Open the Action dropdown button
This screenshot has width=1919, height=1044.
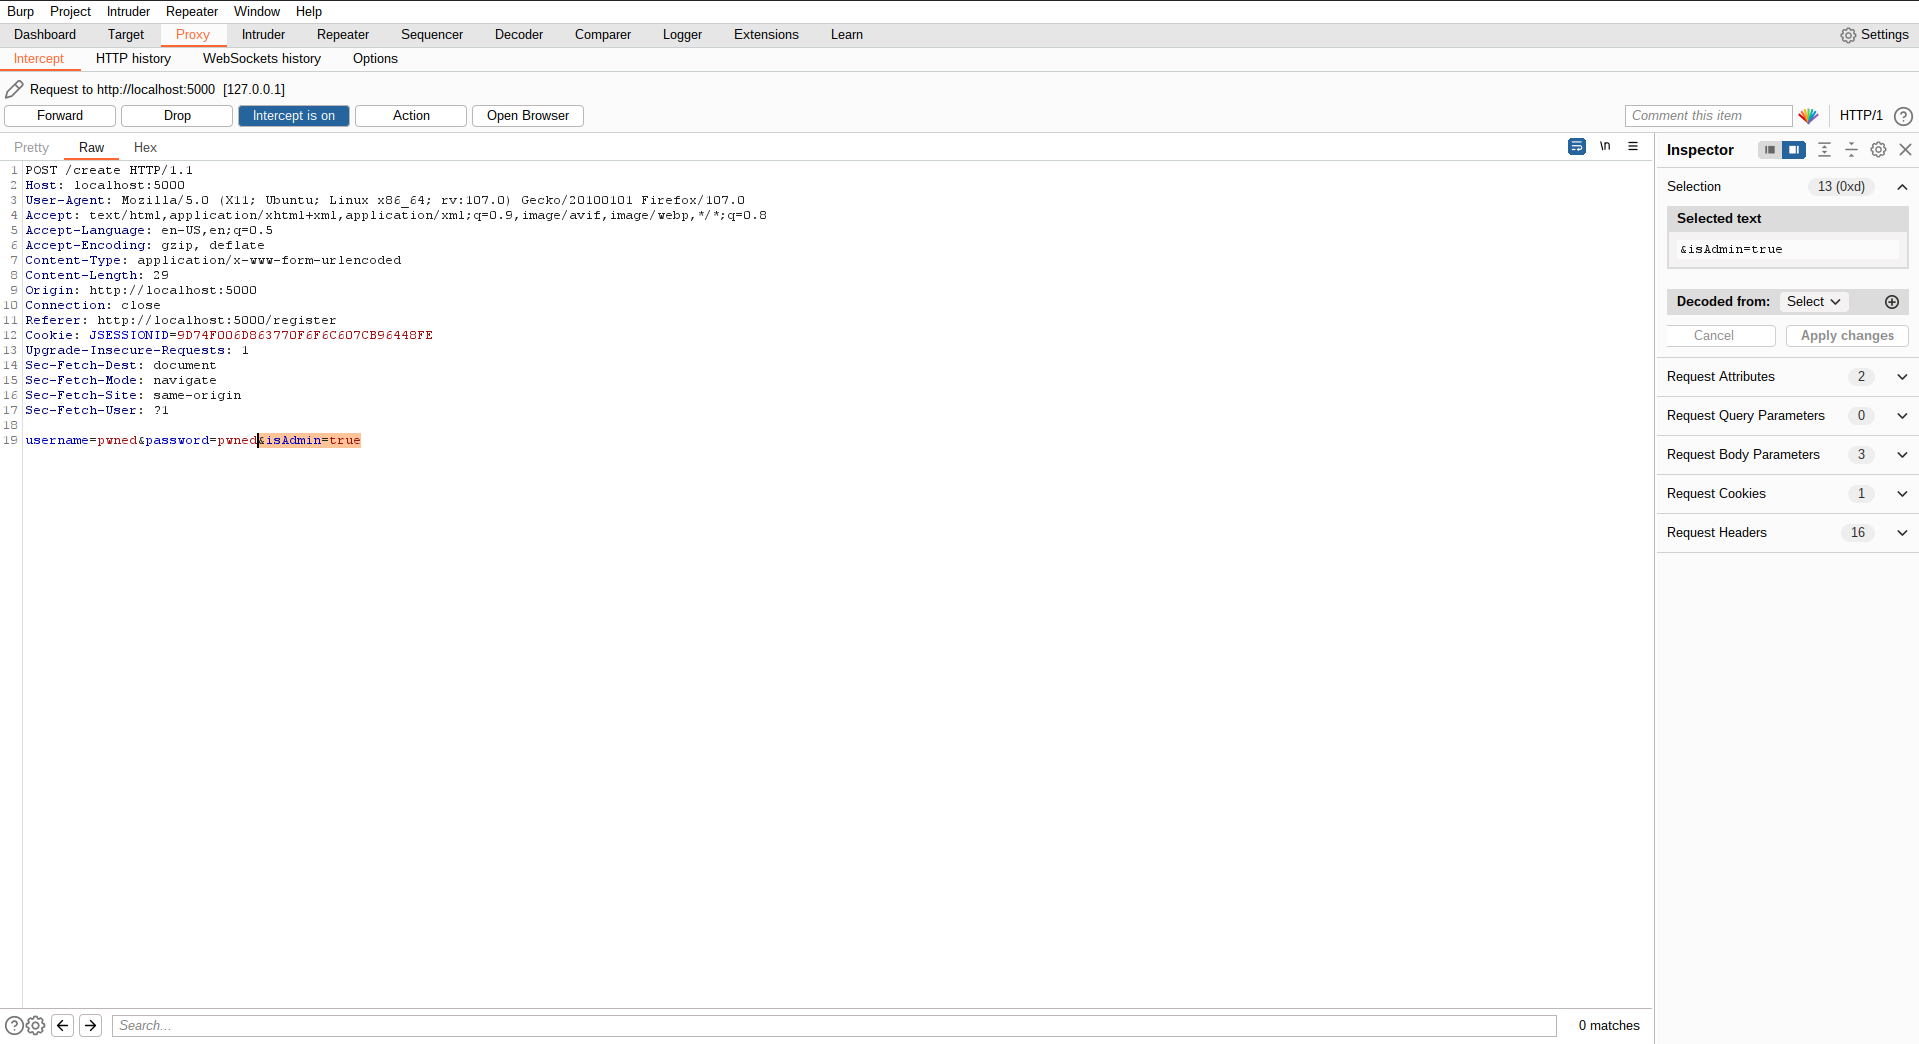coord(411,116)
